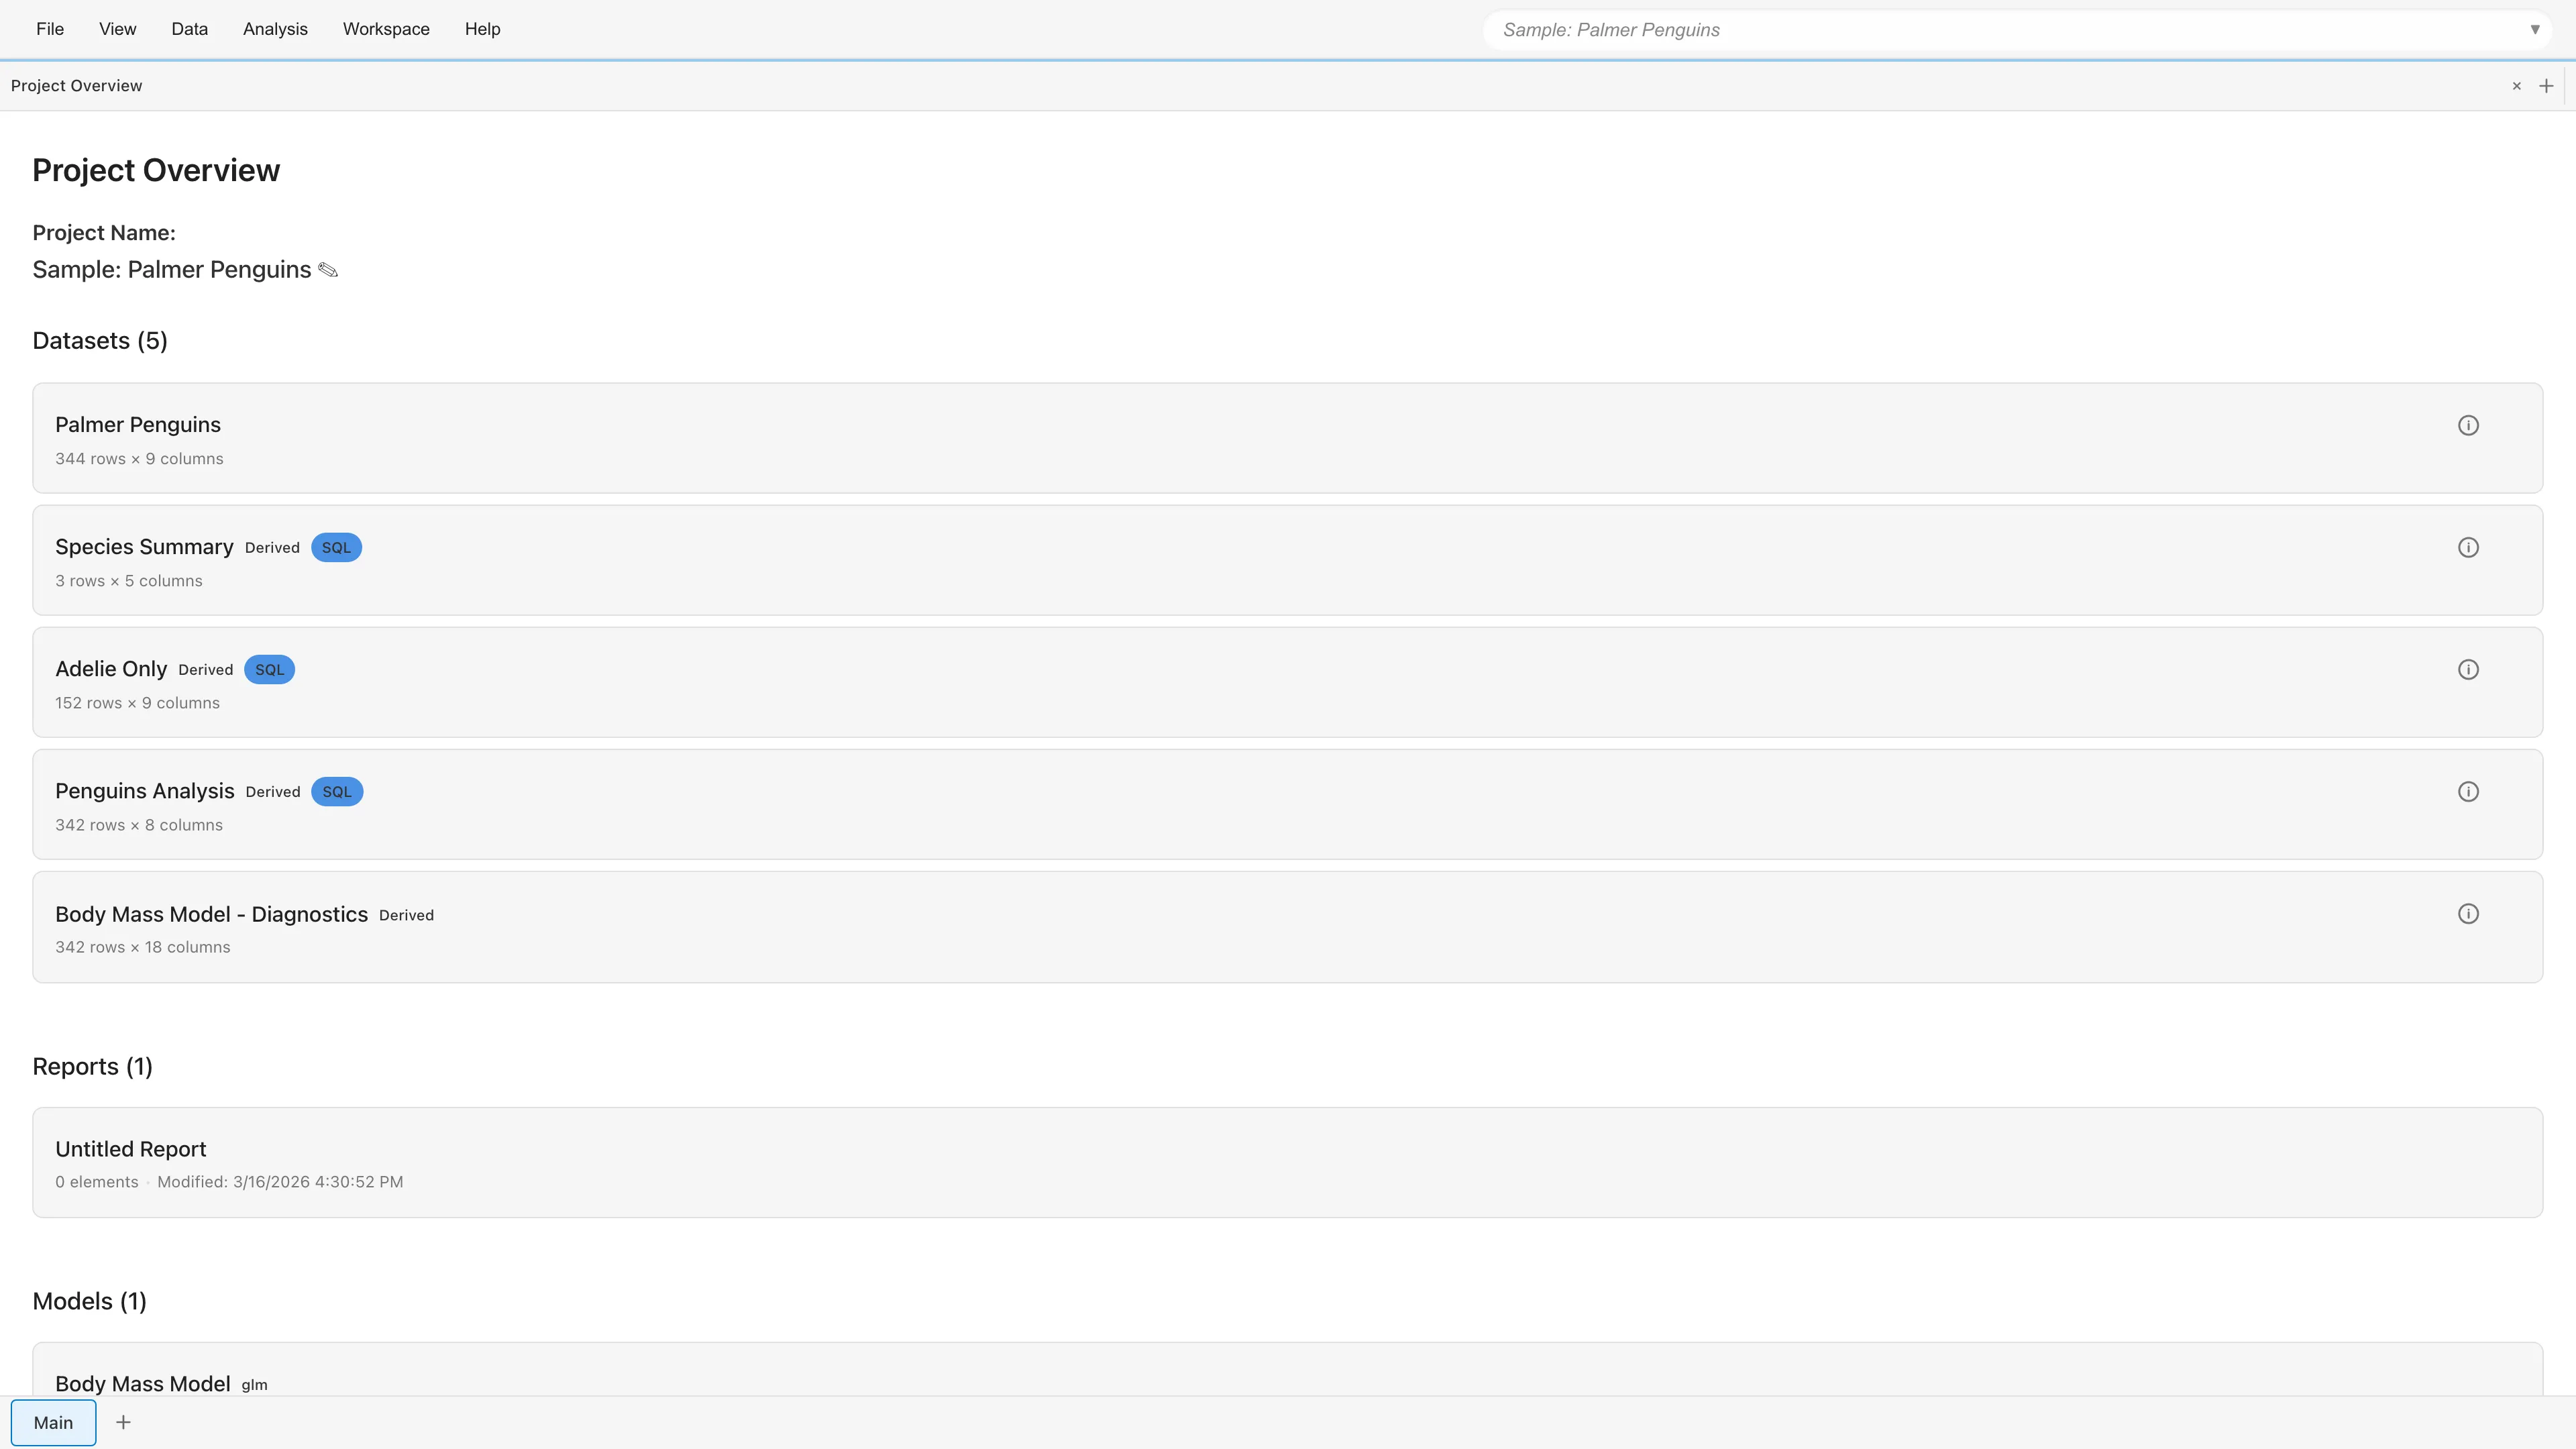Add a new workspace tab next to Main
This screenshot has height=1449, width=2576.
point(123,1421)
